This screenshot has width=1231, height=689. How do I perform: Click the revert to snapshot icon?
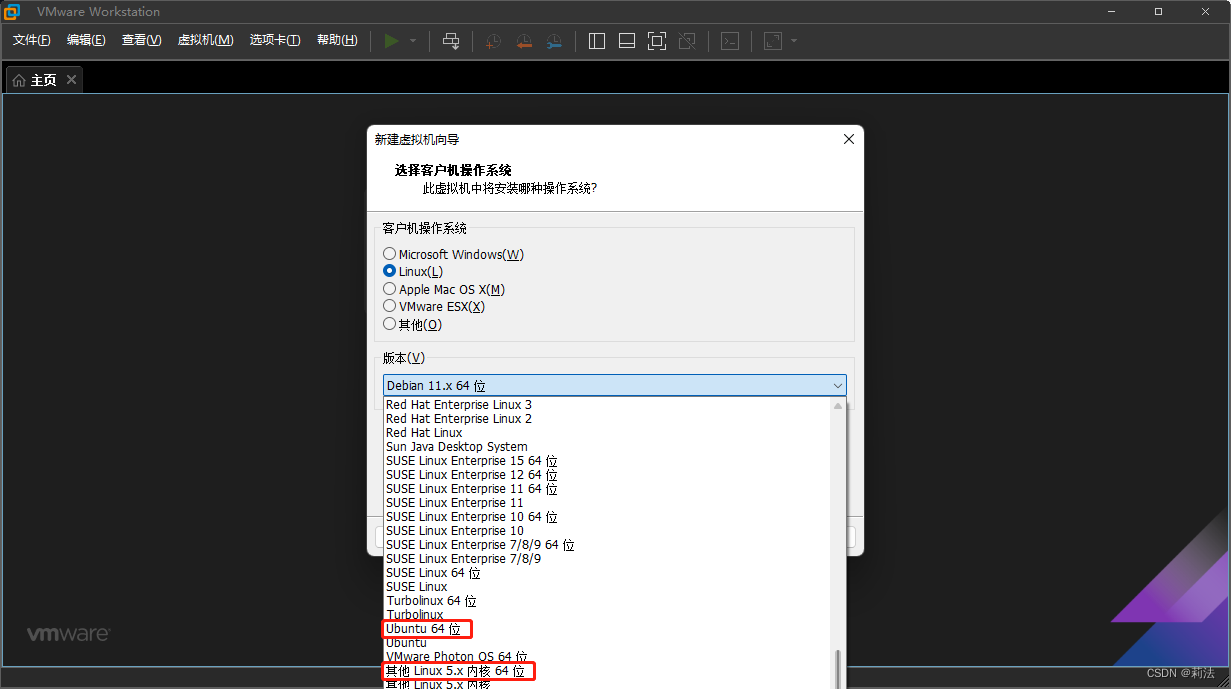(x=524, y=41)
